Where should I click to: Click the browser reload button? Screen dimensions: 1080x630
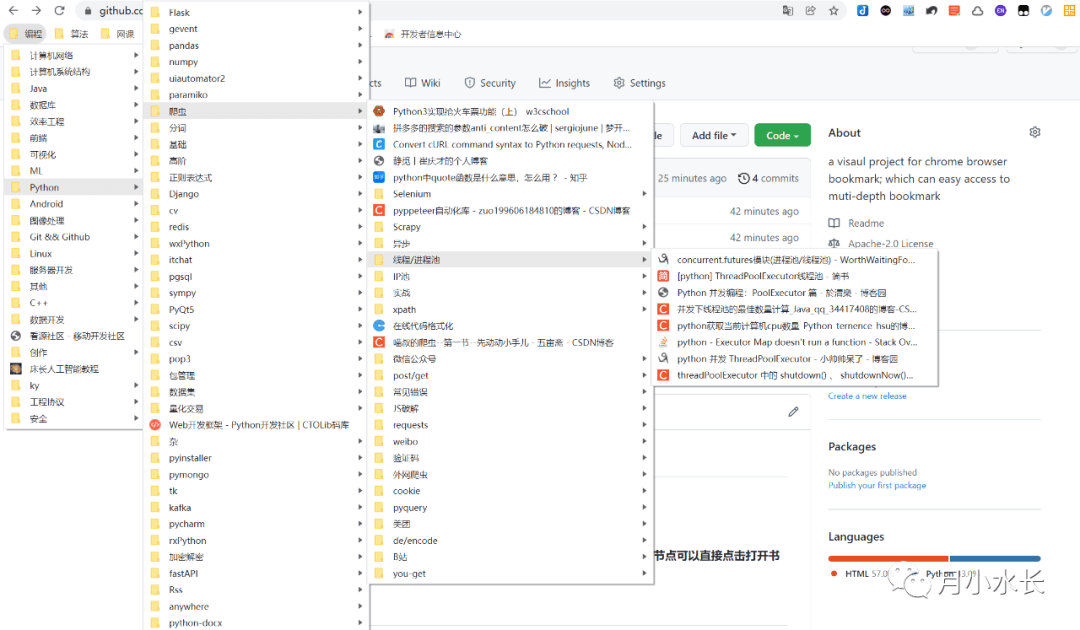(59, 10)
